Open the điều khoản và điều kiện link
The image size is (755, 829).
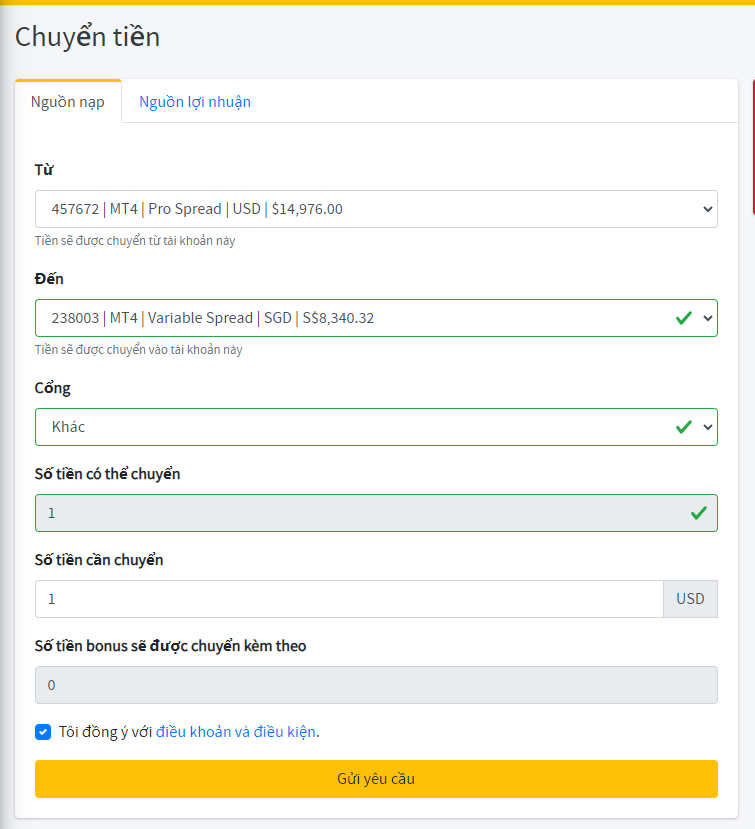coord(236,732)
